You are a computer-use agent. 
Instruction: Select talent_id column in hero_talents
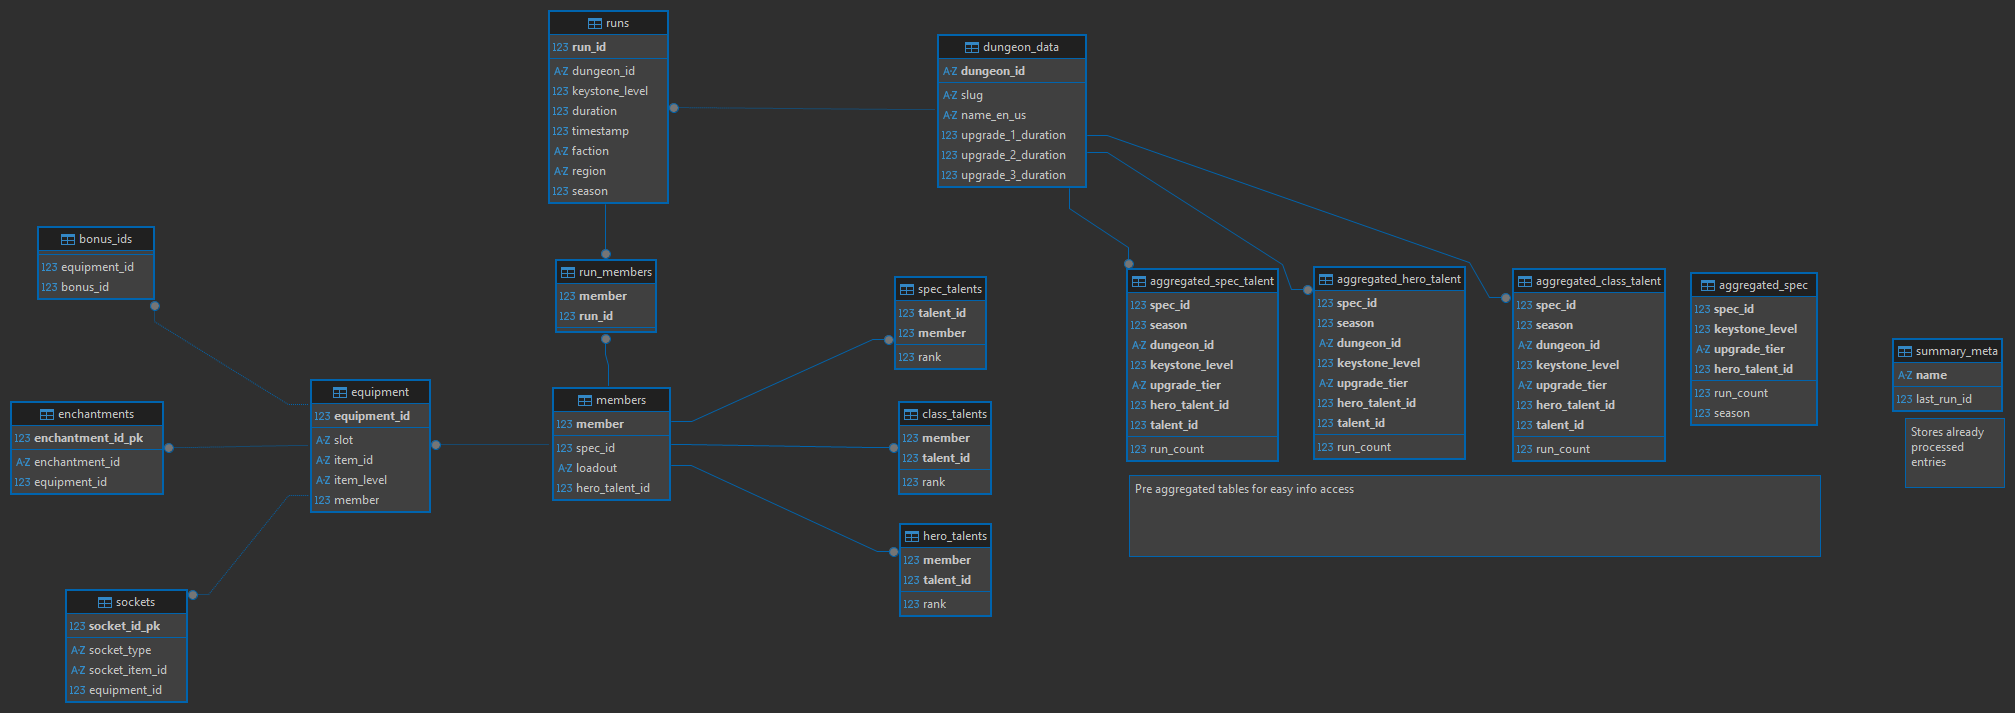click(x=945, y=580)
